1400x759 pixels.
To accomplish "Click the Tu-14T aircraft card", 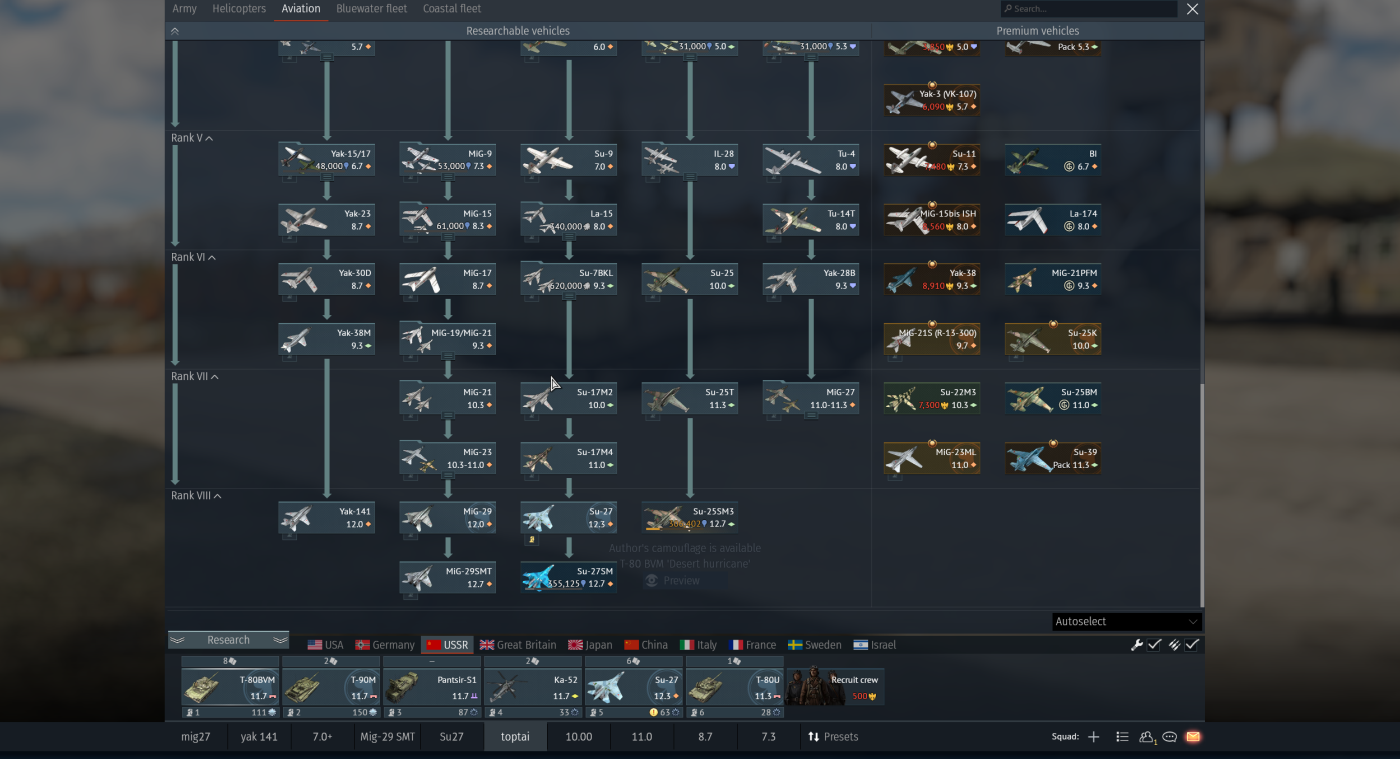I will [811, 220].
